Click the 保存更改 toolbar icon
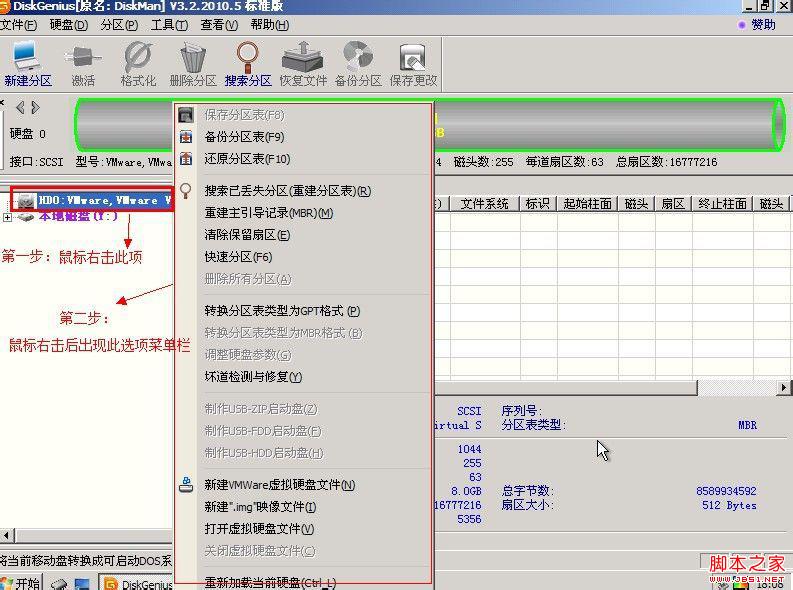Image resolution: width=793 pixels, height=590 pixels. tap(413, 57)
